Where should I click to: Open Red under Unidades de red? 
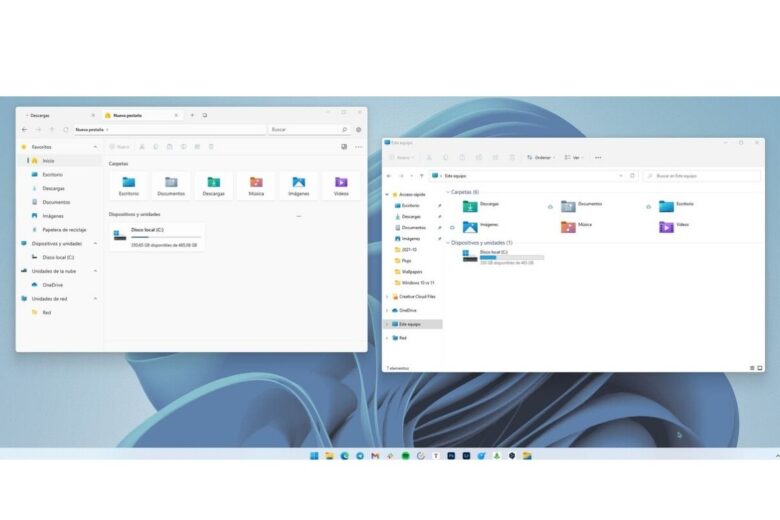coord(42,312)
